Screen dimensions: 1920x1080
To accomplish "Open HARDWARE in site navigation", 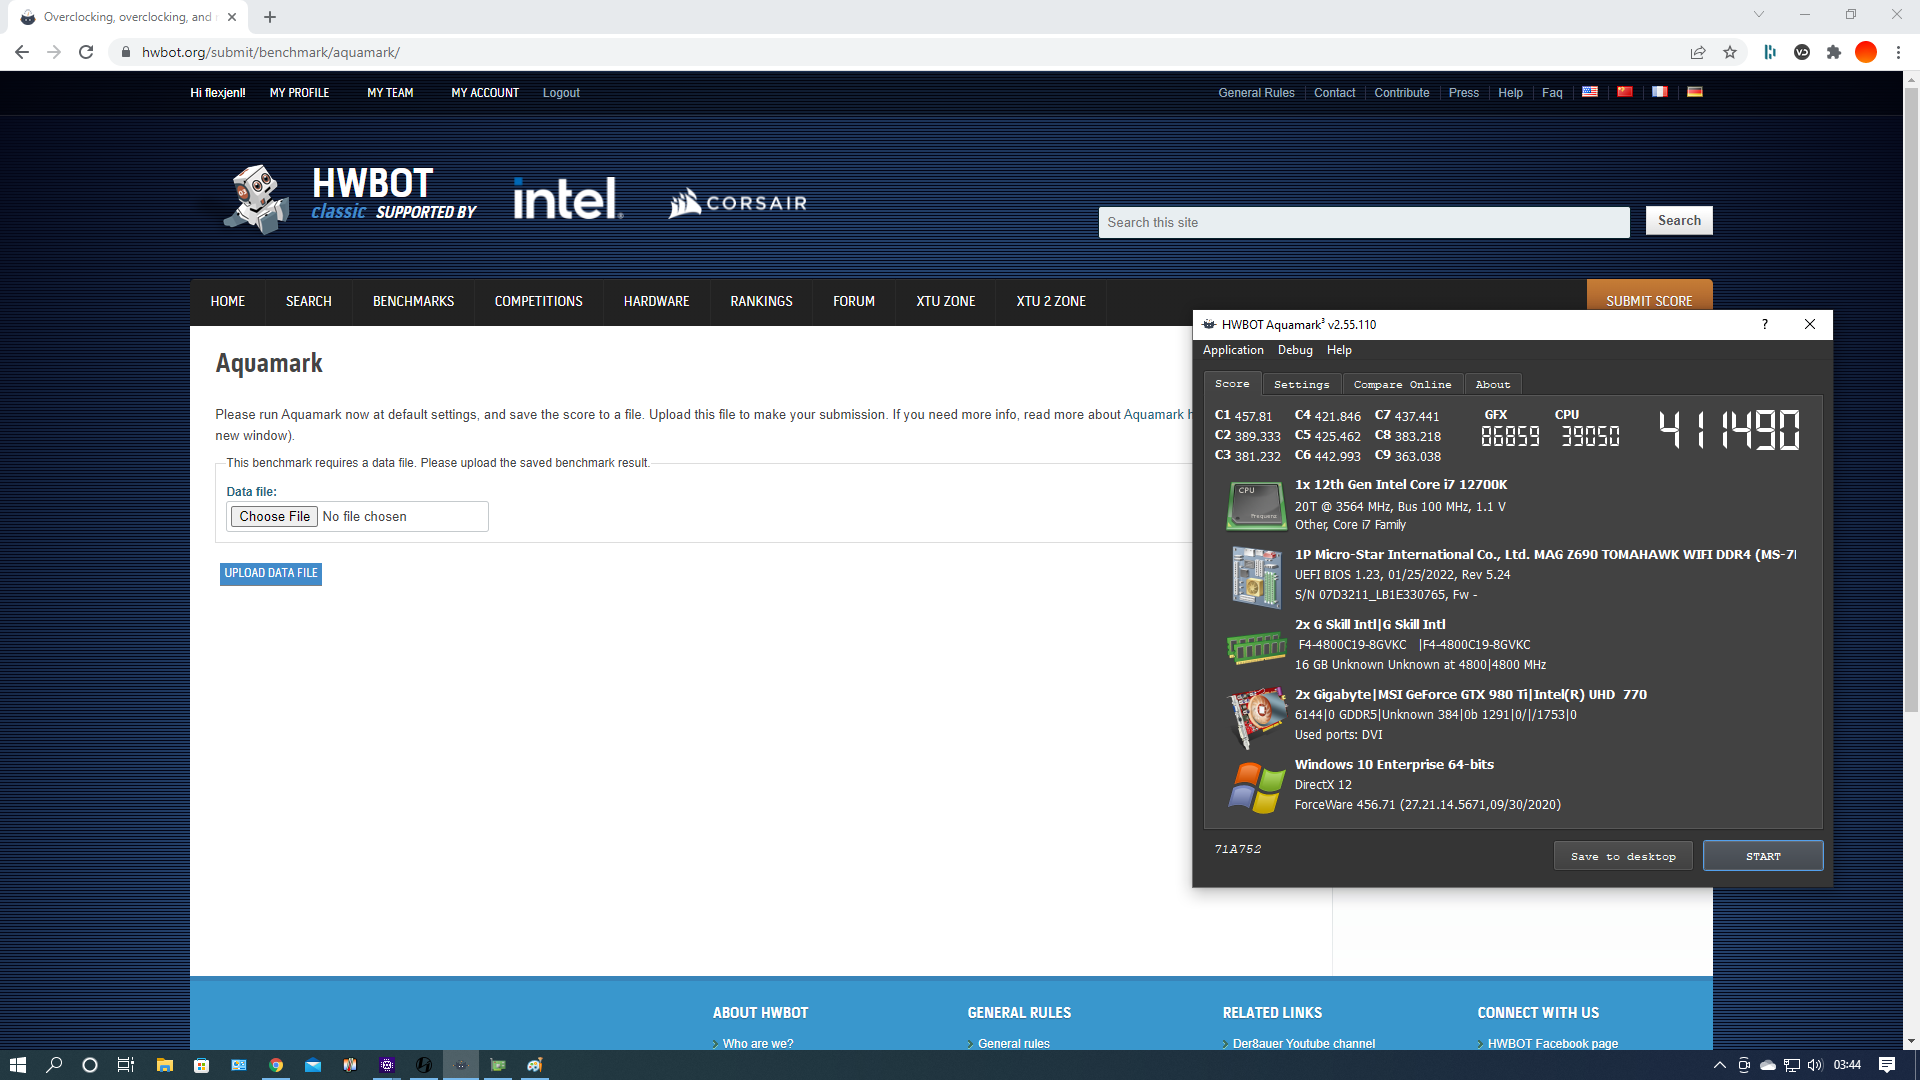I will click(656, 301).
